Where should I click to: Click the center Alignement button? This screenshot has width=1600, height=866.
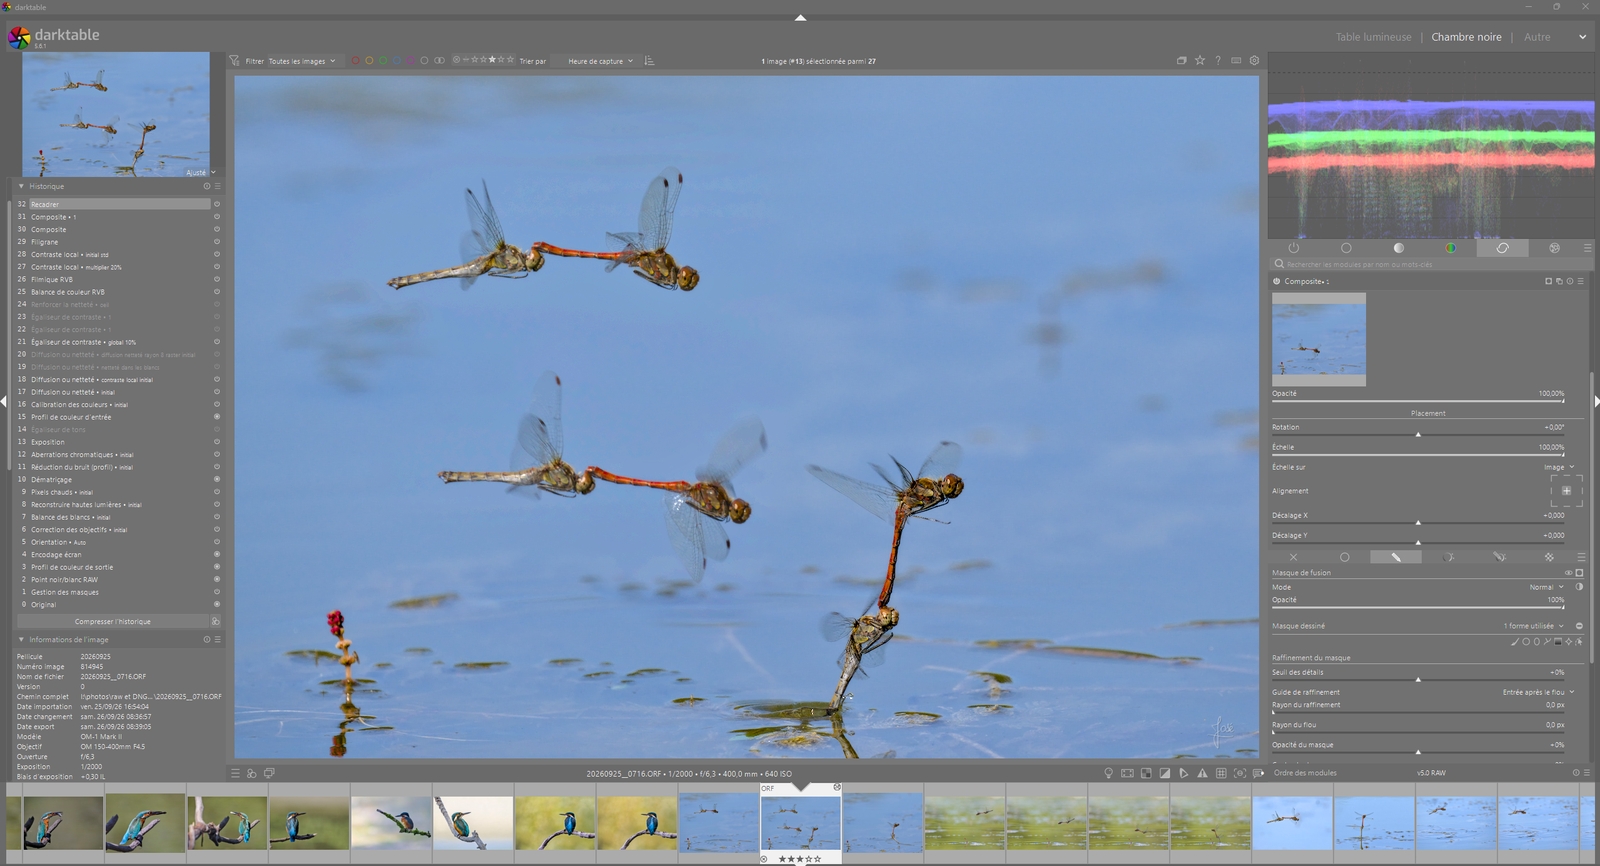pos(1566,491)
